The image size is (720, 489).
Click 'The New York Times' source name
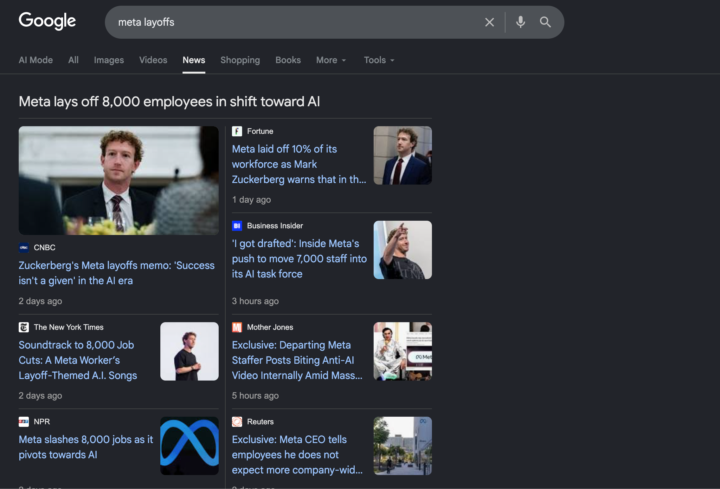pyautogui.click(x=68, y=327)
